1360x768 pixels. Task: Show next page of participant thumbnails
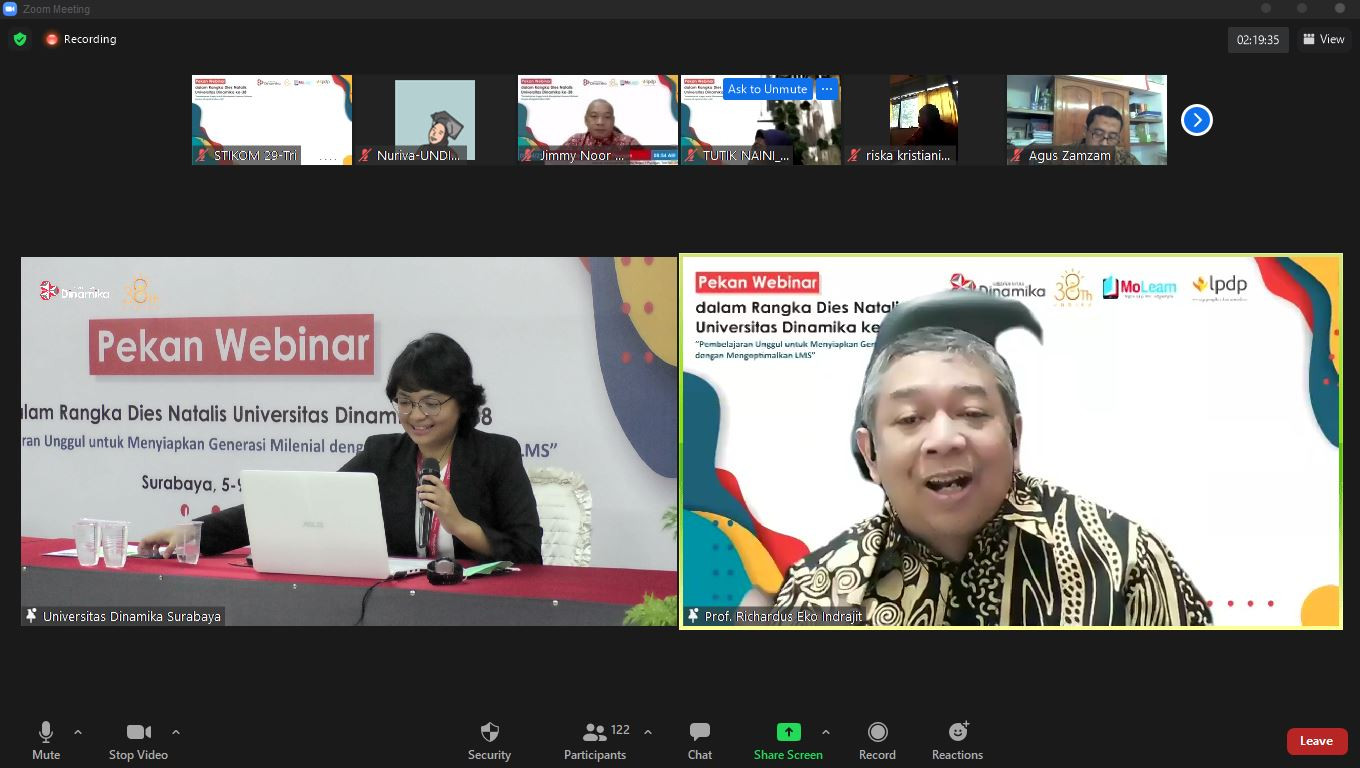[x=1196, y=120]
